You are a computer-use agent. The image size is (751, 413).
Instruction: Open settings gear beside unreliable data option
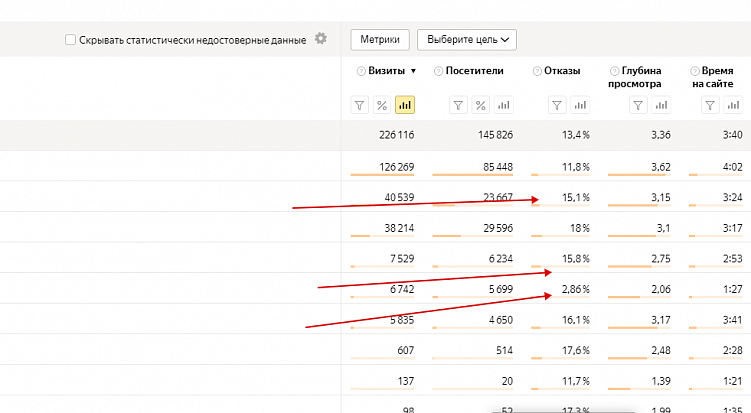(x=320, y=38)
